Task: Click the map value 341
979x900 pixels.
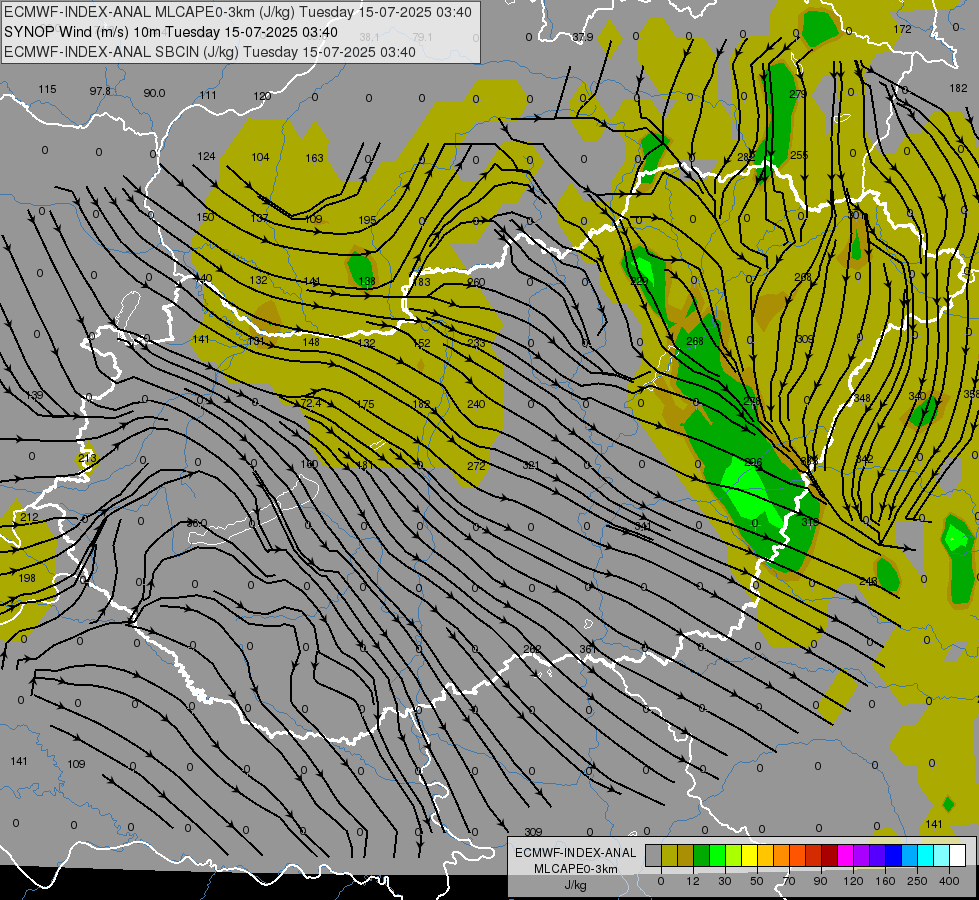Action: click(x=643, y=526)
